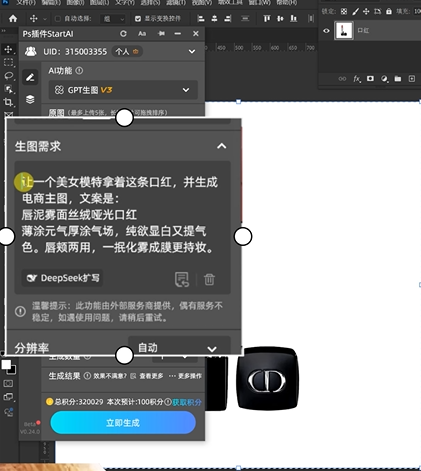Select the 口红 layer thumbnail
Image resolution: width=421 pixels, height=471 pixels.
point(344,31)
